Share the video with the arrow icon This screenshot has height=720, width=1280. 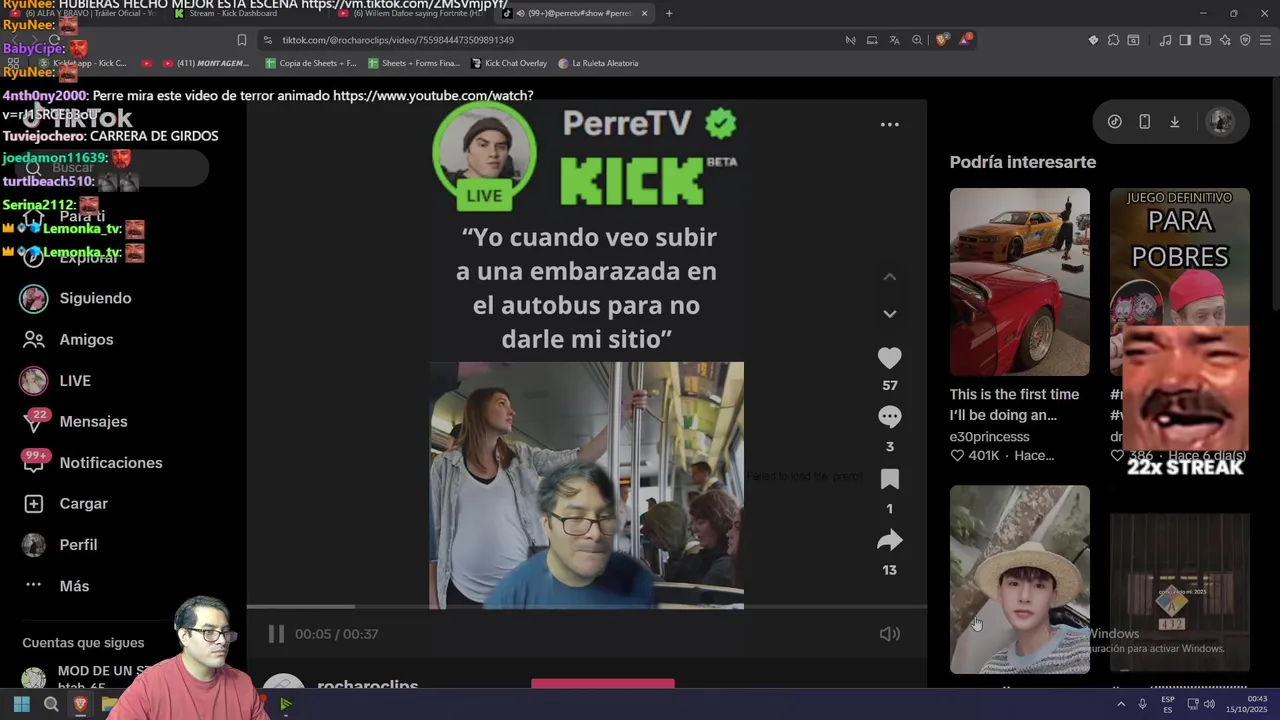pyautogui.click(x=889, y=541)
